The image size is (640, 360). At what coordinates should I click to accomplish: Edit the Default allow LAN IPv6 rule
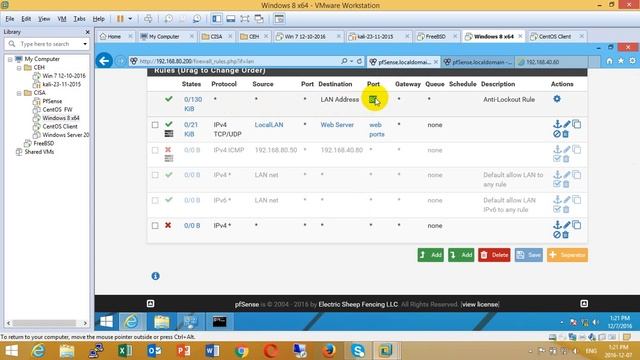(x=567, y=200)
